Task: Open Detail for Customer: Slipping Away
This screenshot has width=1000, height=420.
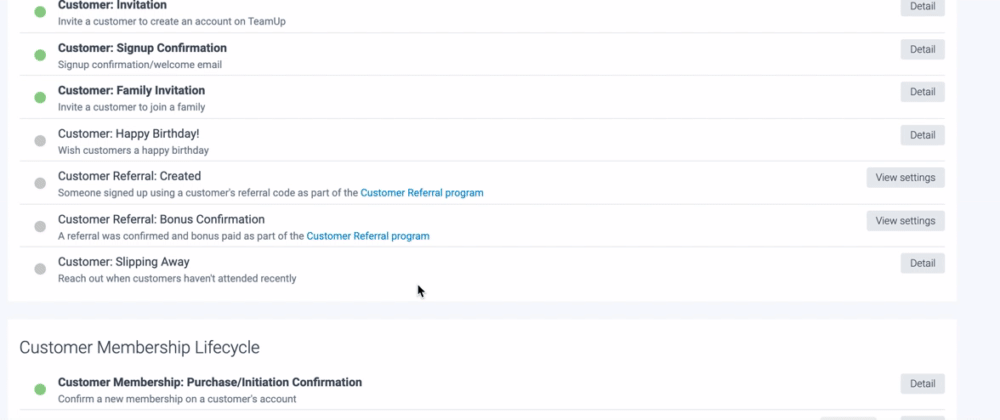Action: (x=922, y=263)
